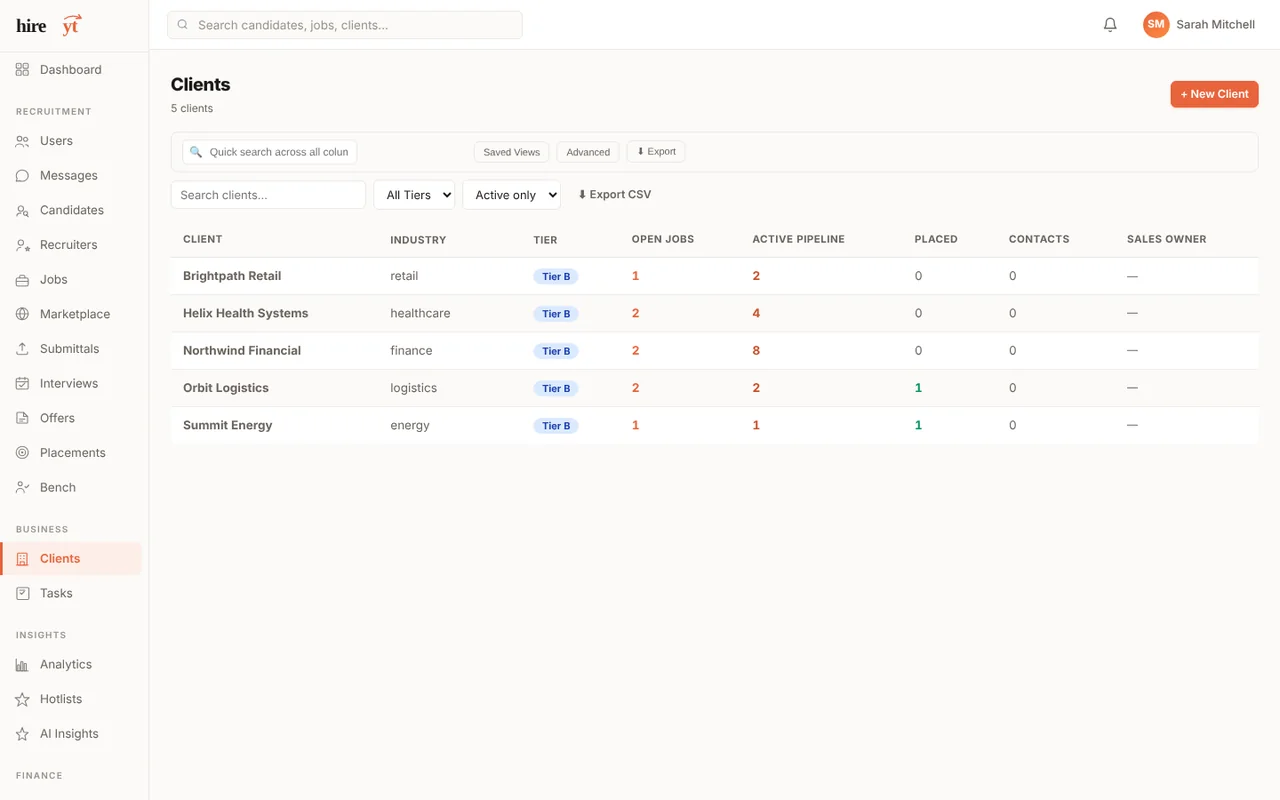
Task: Open Jobs in the sidebar
Action: (71, 280)
